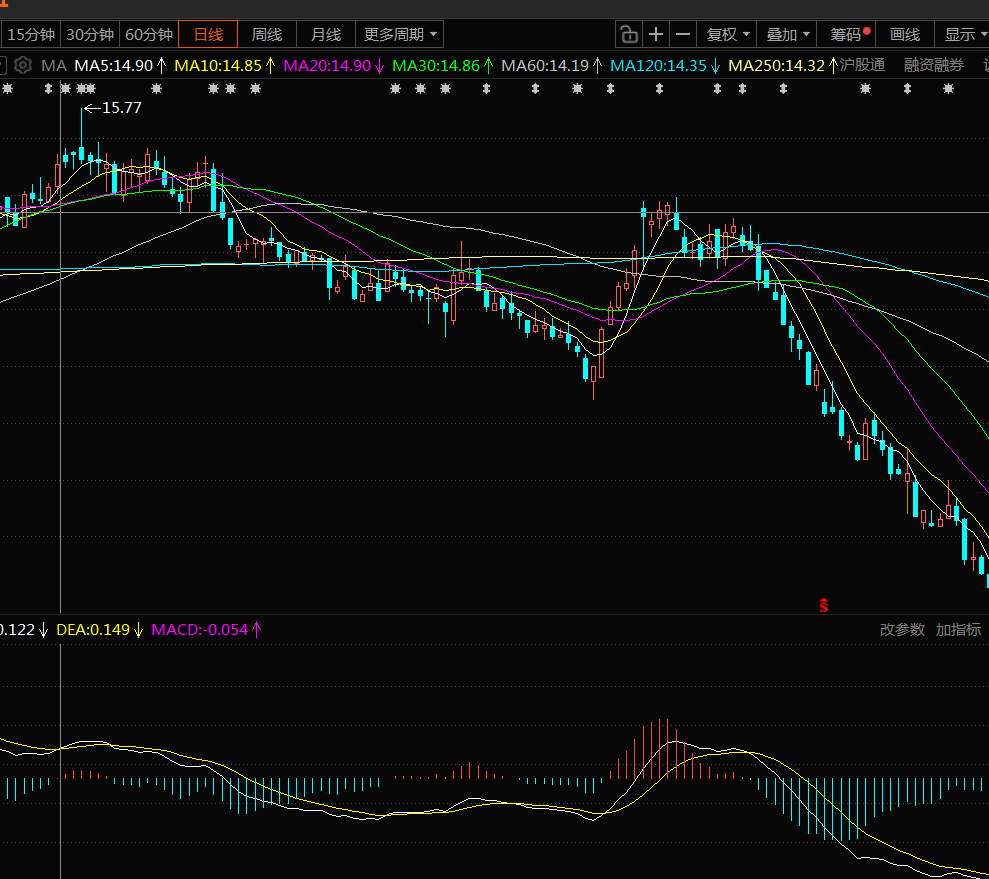Switch to the 月线 monthly tab
This screenshot has width=989, height=879.
(325, 35)
